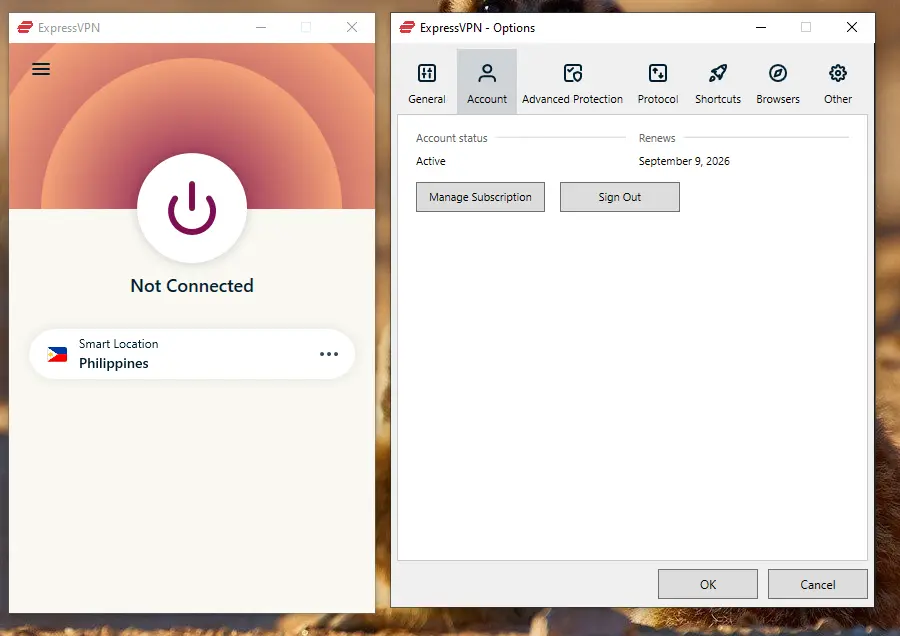Open the Advanced Protection tab
Screen dimensions: 900x636
pos(572,82)
